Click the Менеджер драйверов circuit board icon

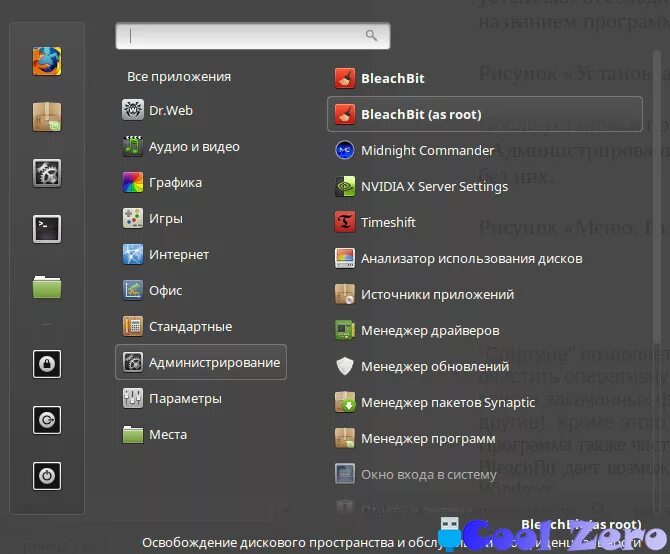345,330
